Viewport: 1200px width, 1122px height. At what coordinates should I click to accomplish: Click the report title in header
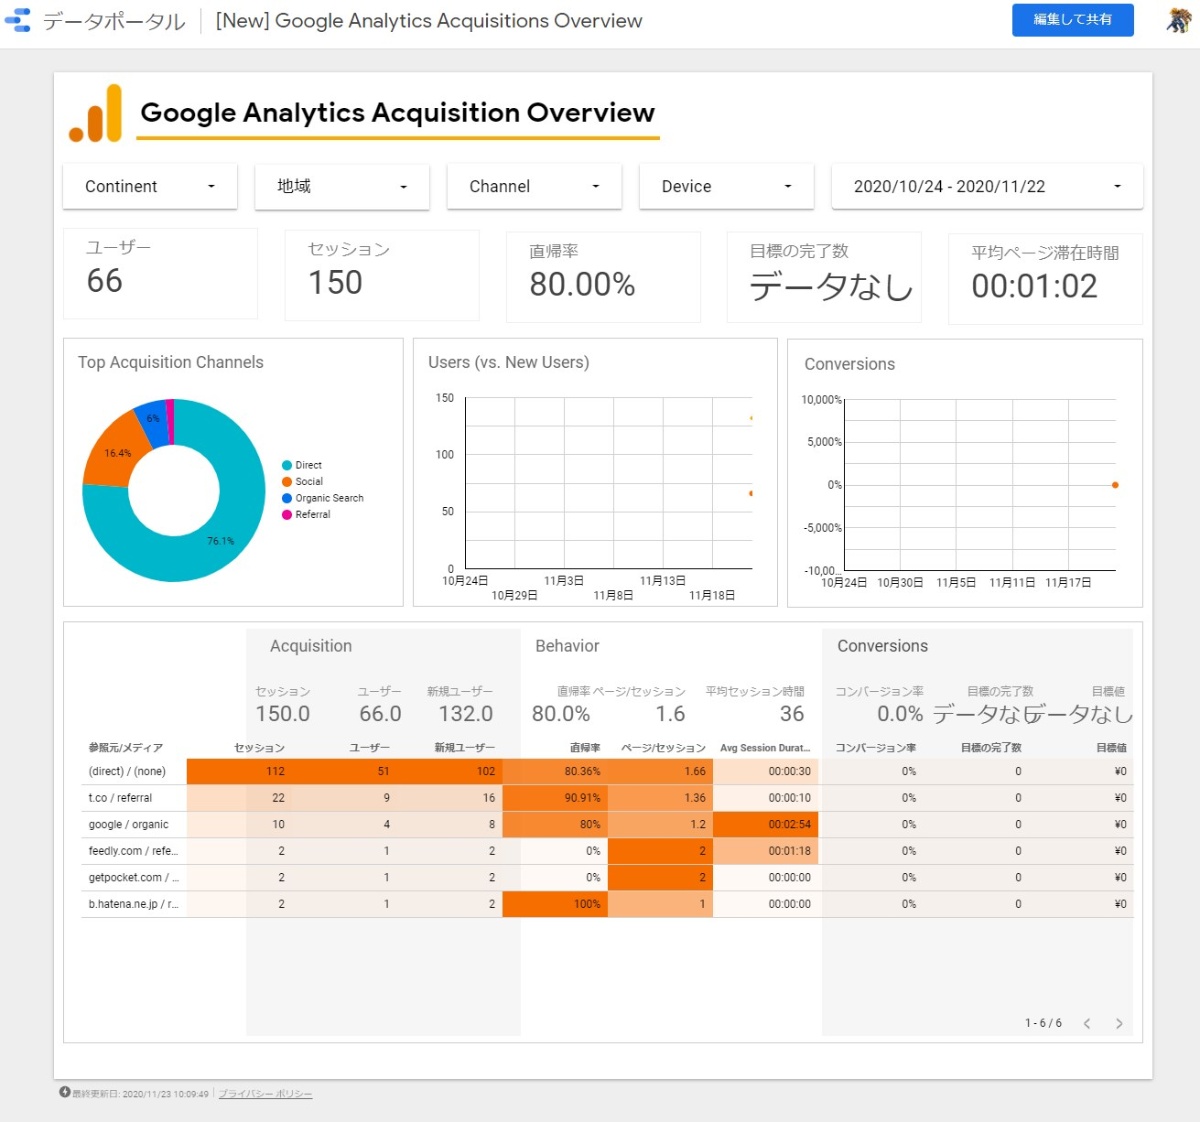point(429,21)
